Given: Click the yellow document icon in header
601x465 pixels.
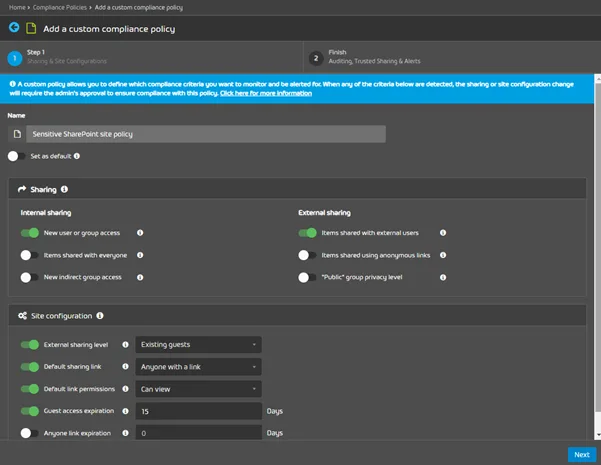Looking at the screenshot, I should (31, 28).
